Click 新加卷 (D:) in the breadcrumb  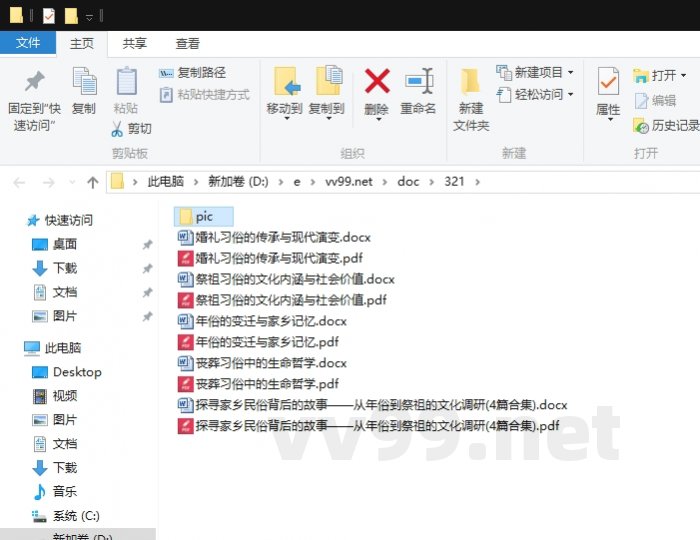click(238, 182)
